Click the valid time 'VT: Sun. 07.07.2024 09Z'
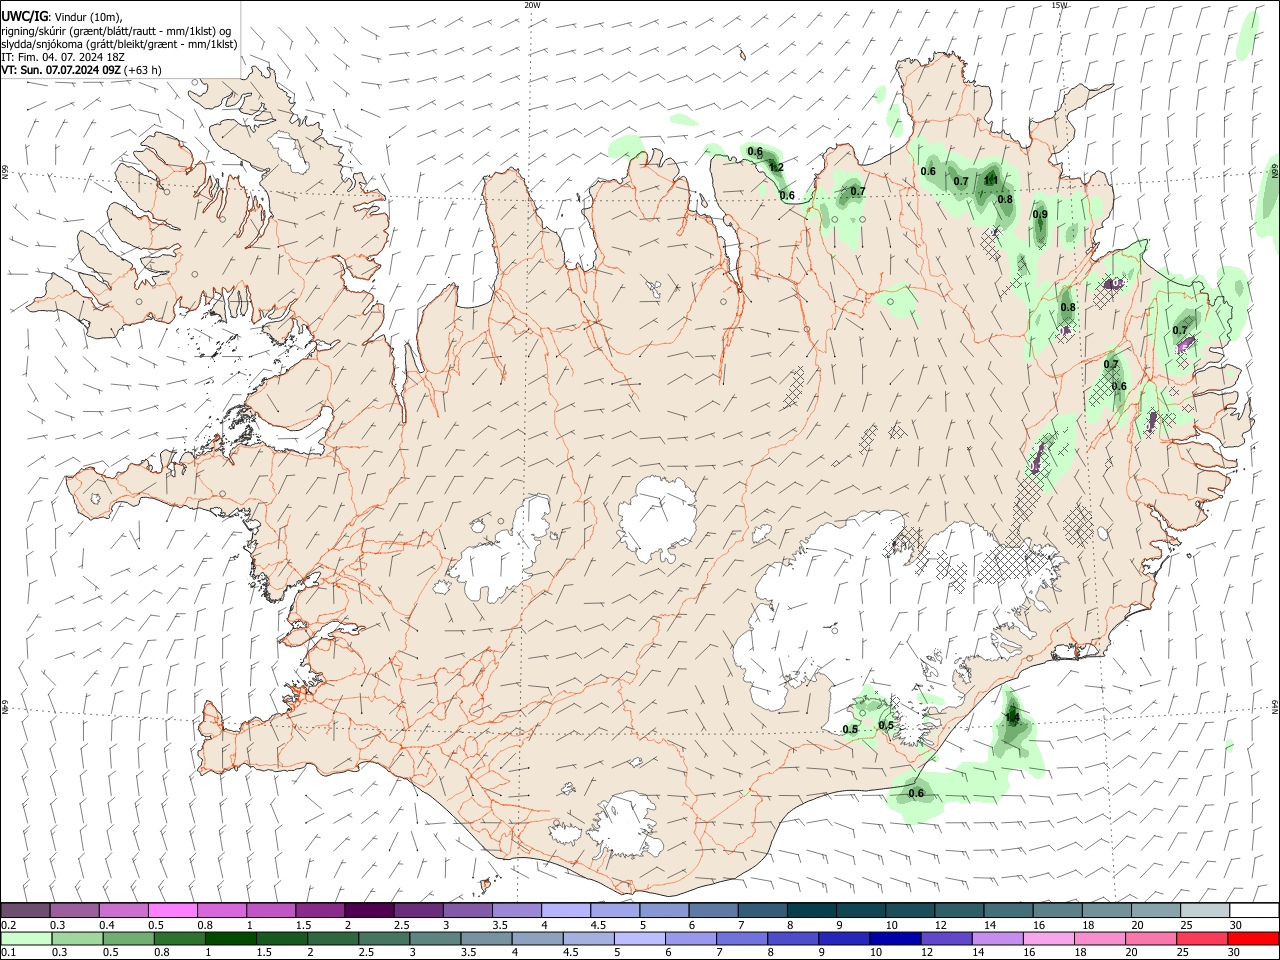 click(61, 70)
